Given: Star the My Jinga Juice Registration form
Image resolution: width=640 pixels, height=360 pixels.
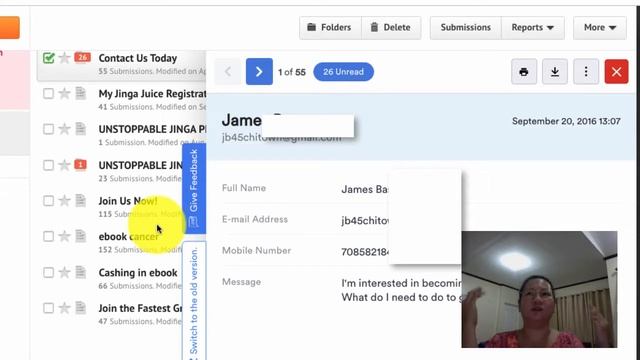Looking at the screenshot, I should [x=64, y=93].
